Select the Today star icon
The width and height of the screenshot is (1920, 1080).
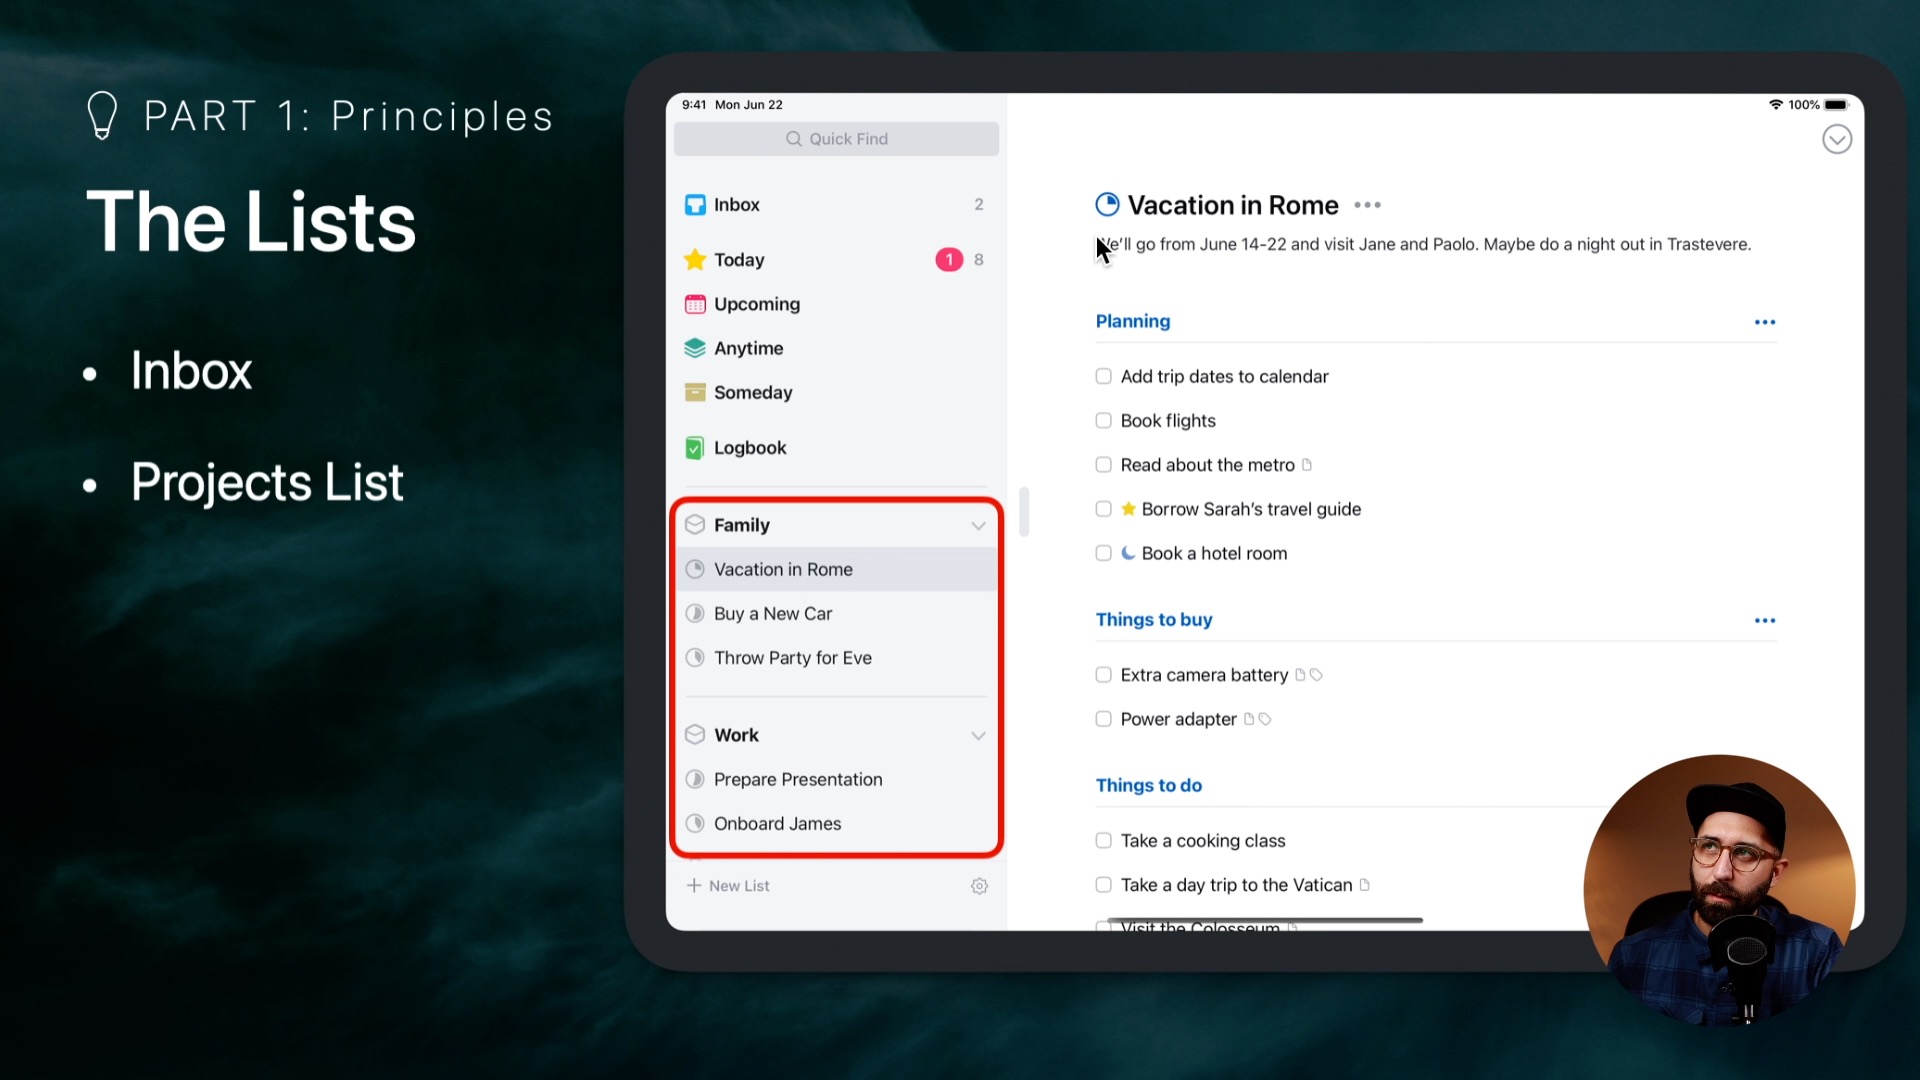pyautogui.click(x=695, y=260)
